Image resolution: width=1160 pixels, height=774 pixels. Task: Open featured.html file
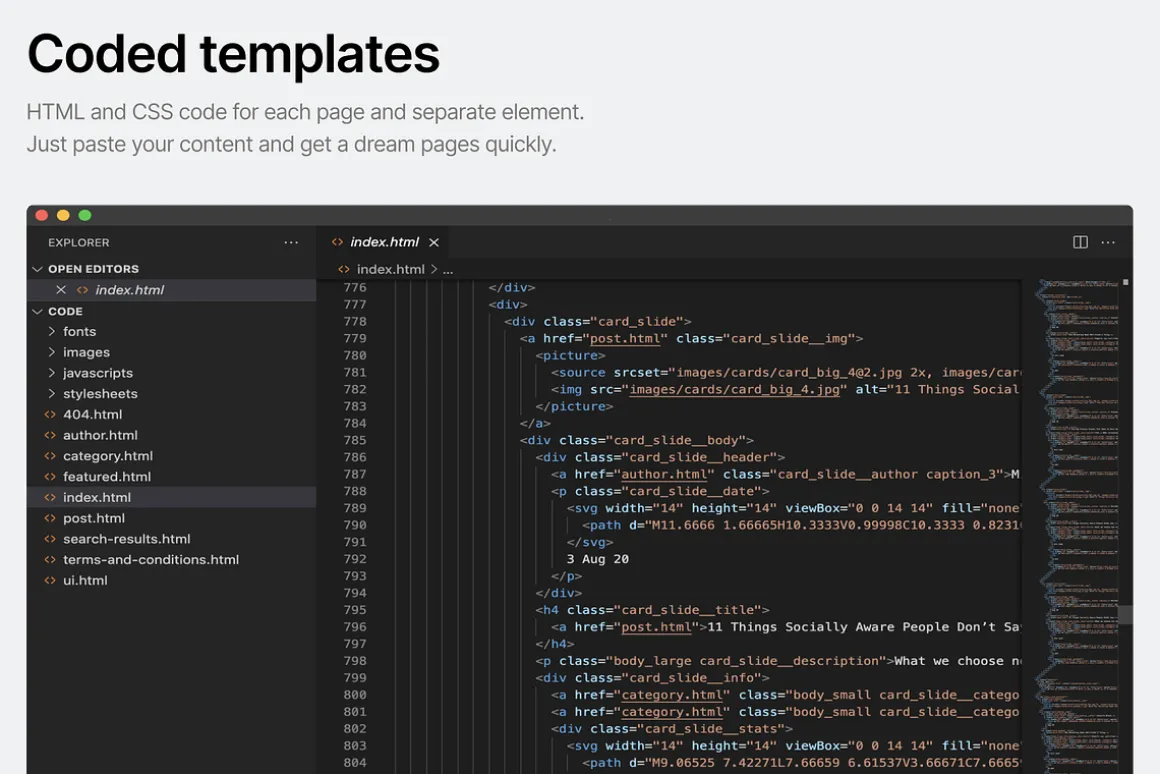click(x=107, y=477)
